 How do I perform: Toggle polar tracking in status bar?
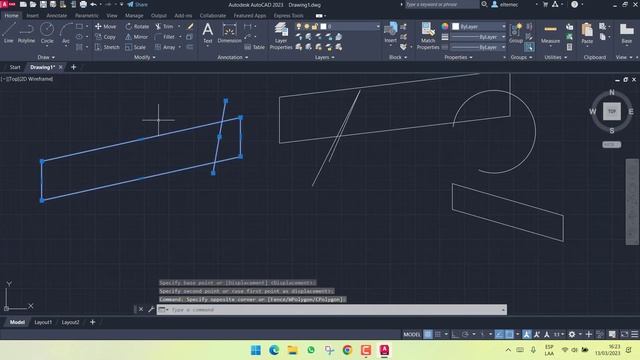(x=465, y=334)
